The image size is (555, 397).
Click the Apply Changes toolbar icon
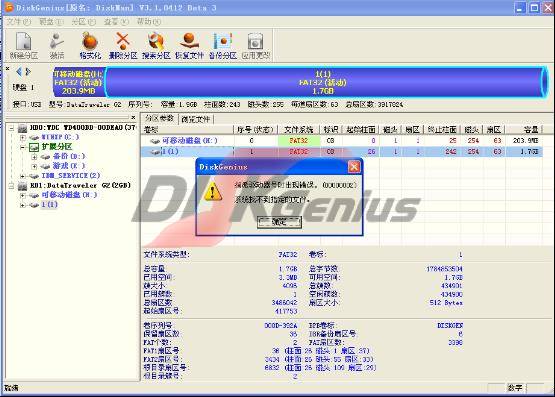coord(256,45)
